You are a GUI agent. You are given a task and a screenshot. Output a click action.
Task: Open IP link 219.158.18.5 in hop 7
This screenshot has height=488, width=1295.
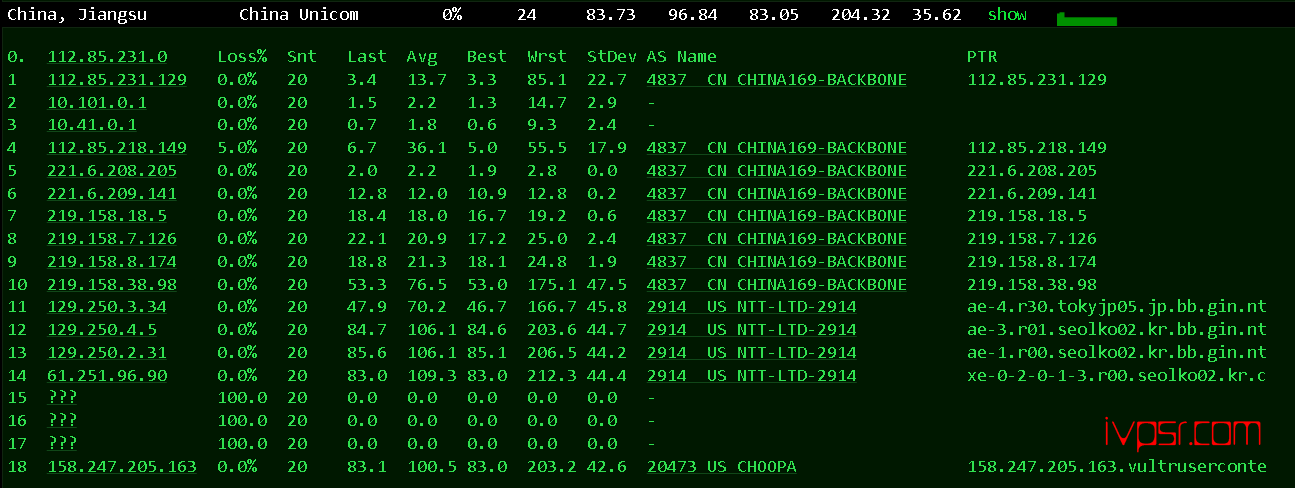tap(107, 216)
